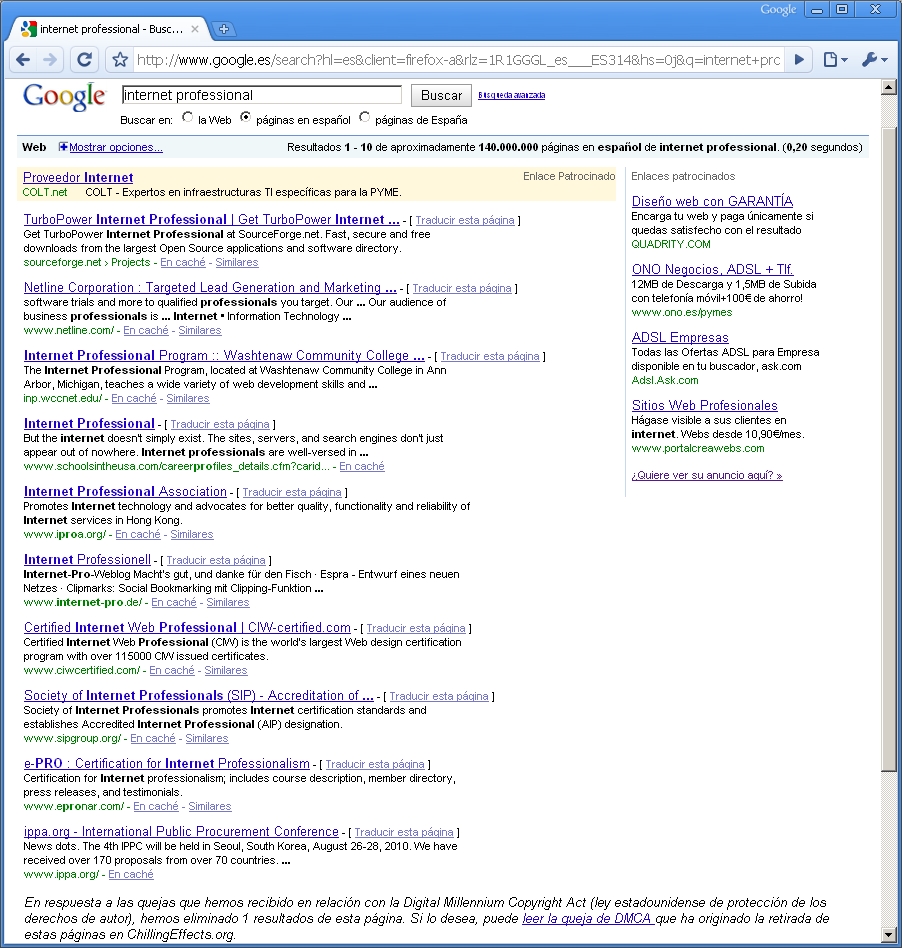The height and width of the screenshot is (948, 902).
Task: Open the page control menu icon
Action: (x=835, y=59)
